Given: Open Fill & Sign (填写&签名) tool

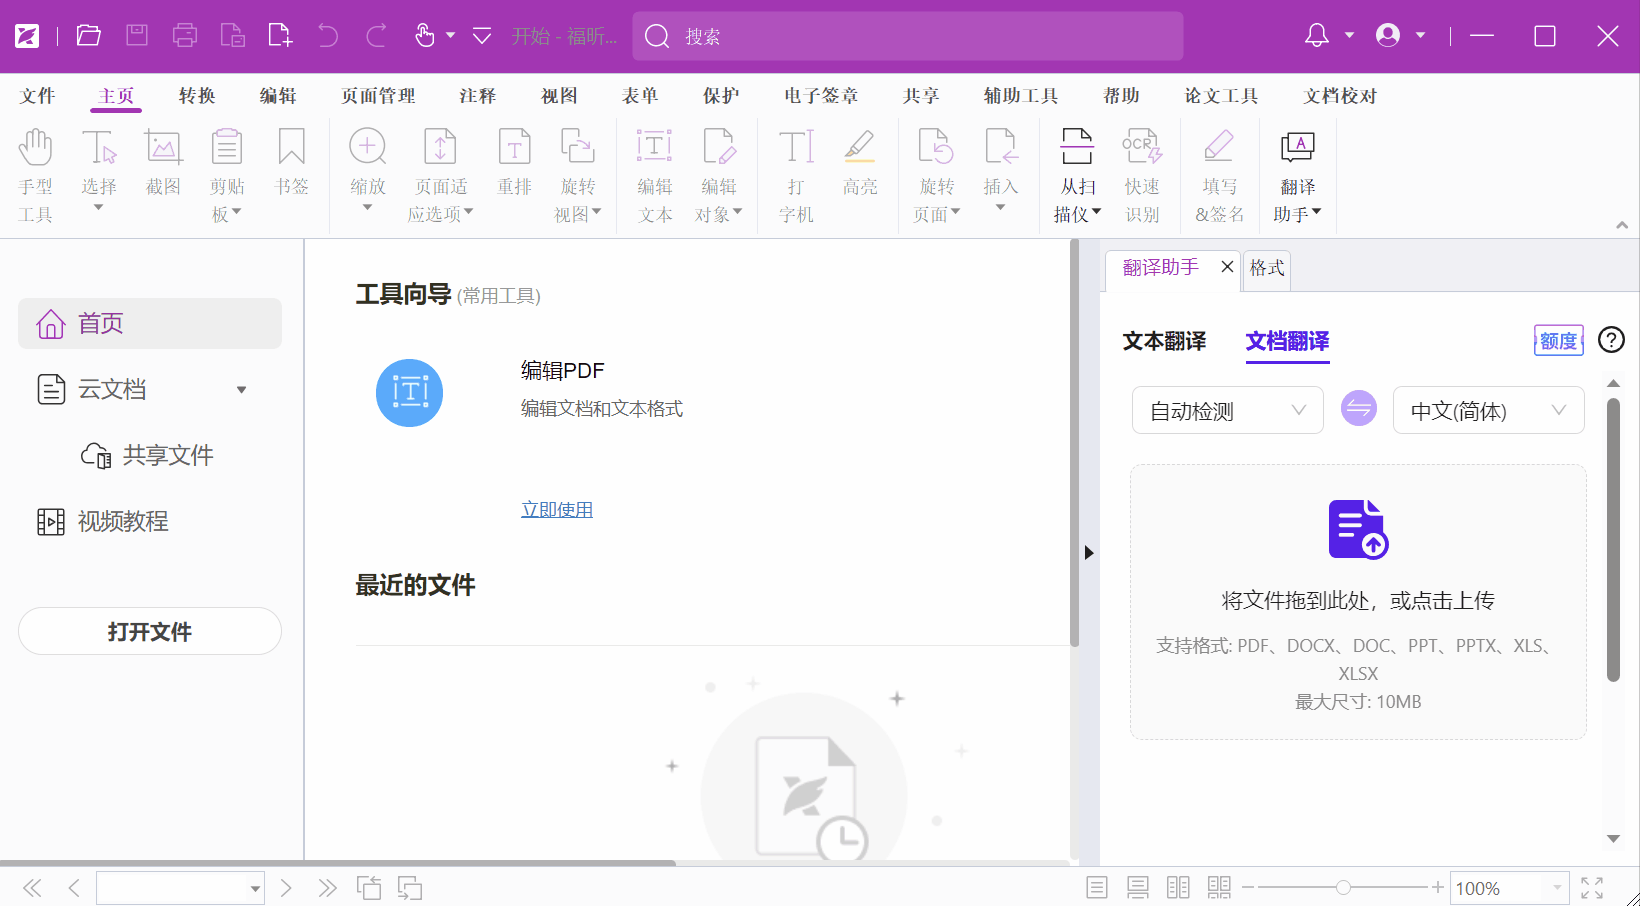Looking at the screenshot, I should click(x=1219, y=175).
